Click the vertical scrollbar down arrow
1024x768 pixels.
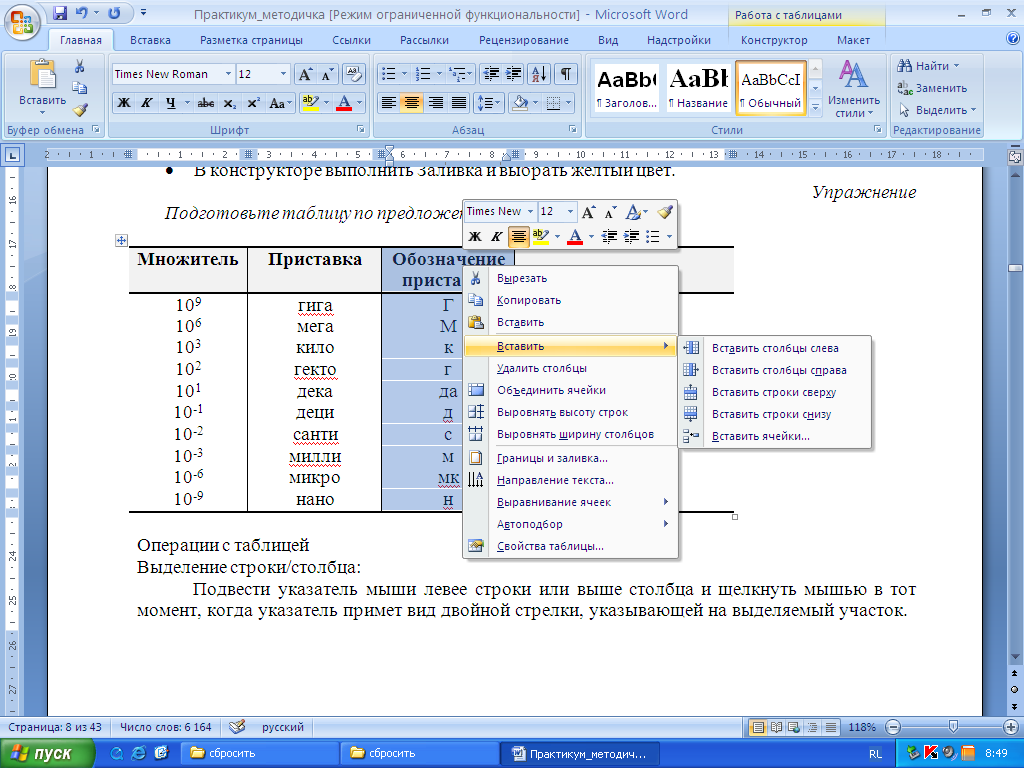tap(1014, 658)
